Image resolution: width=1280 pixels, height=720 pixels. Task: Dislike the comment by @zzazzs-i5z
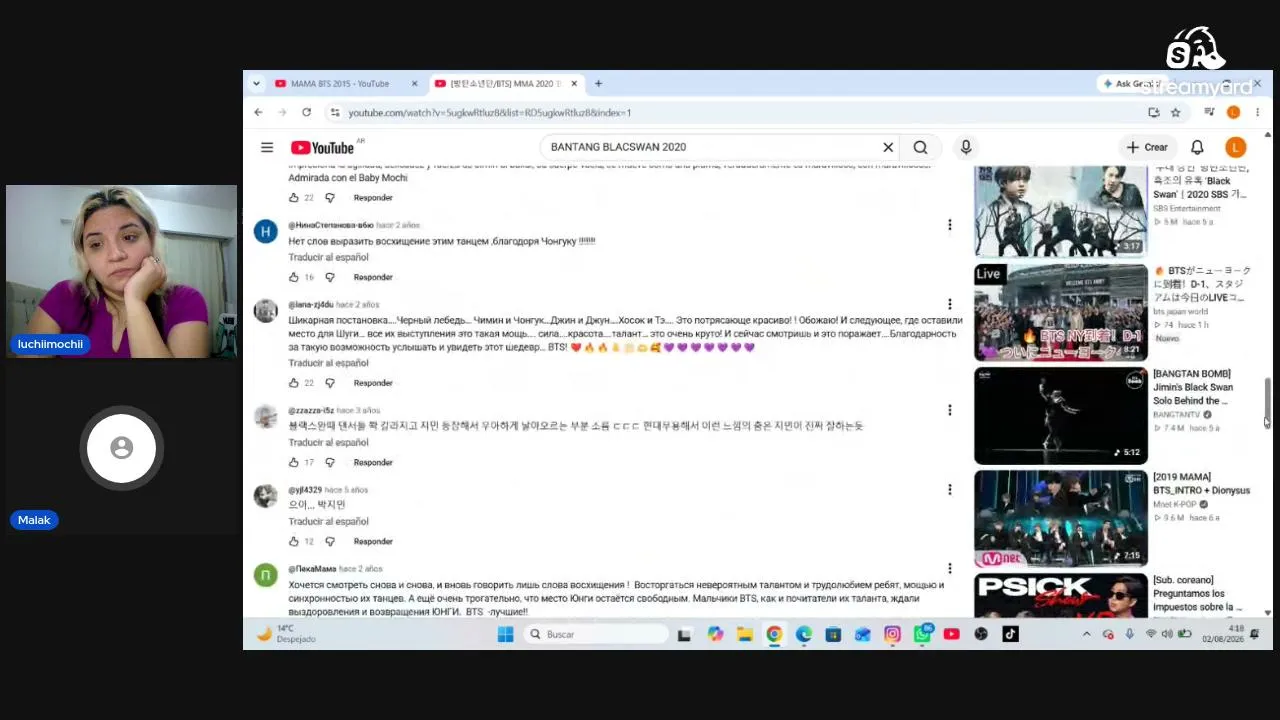pos(330,462)
